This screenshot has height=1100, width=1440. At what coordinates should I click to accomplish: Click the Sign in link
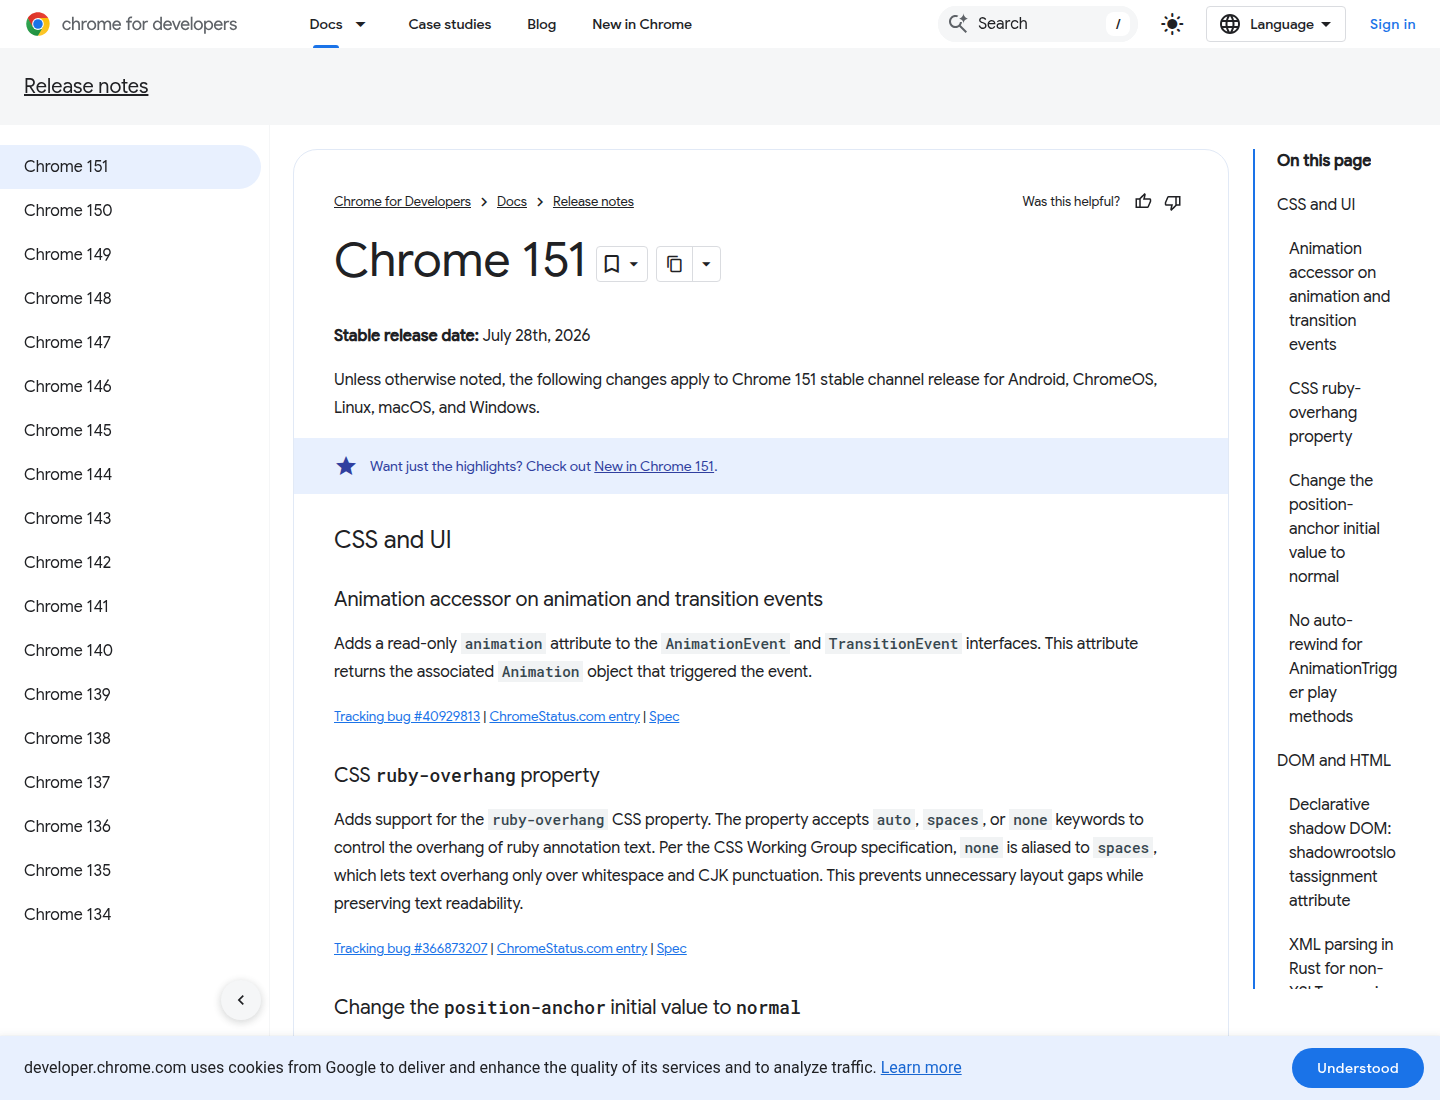coord(1392,24)
